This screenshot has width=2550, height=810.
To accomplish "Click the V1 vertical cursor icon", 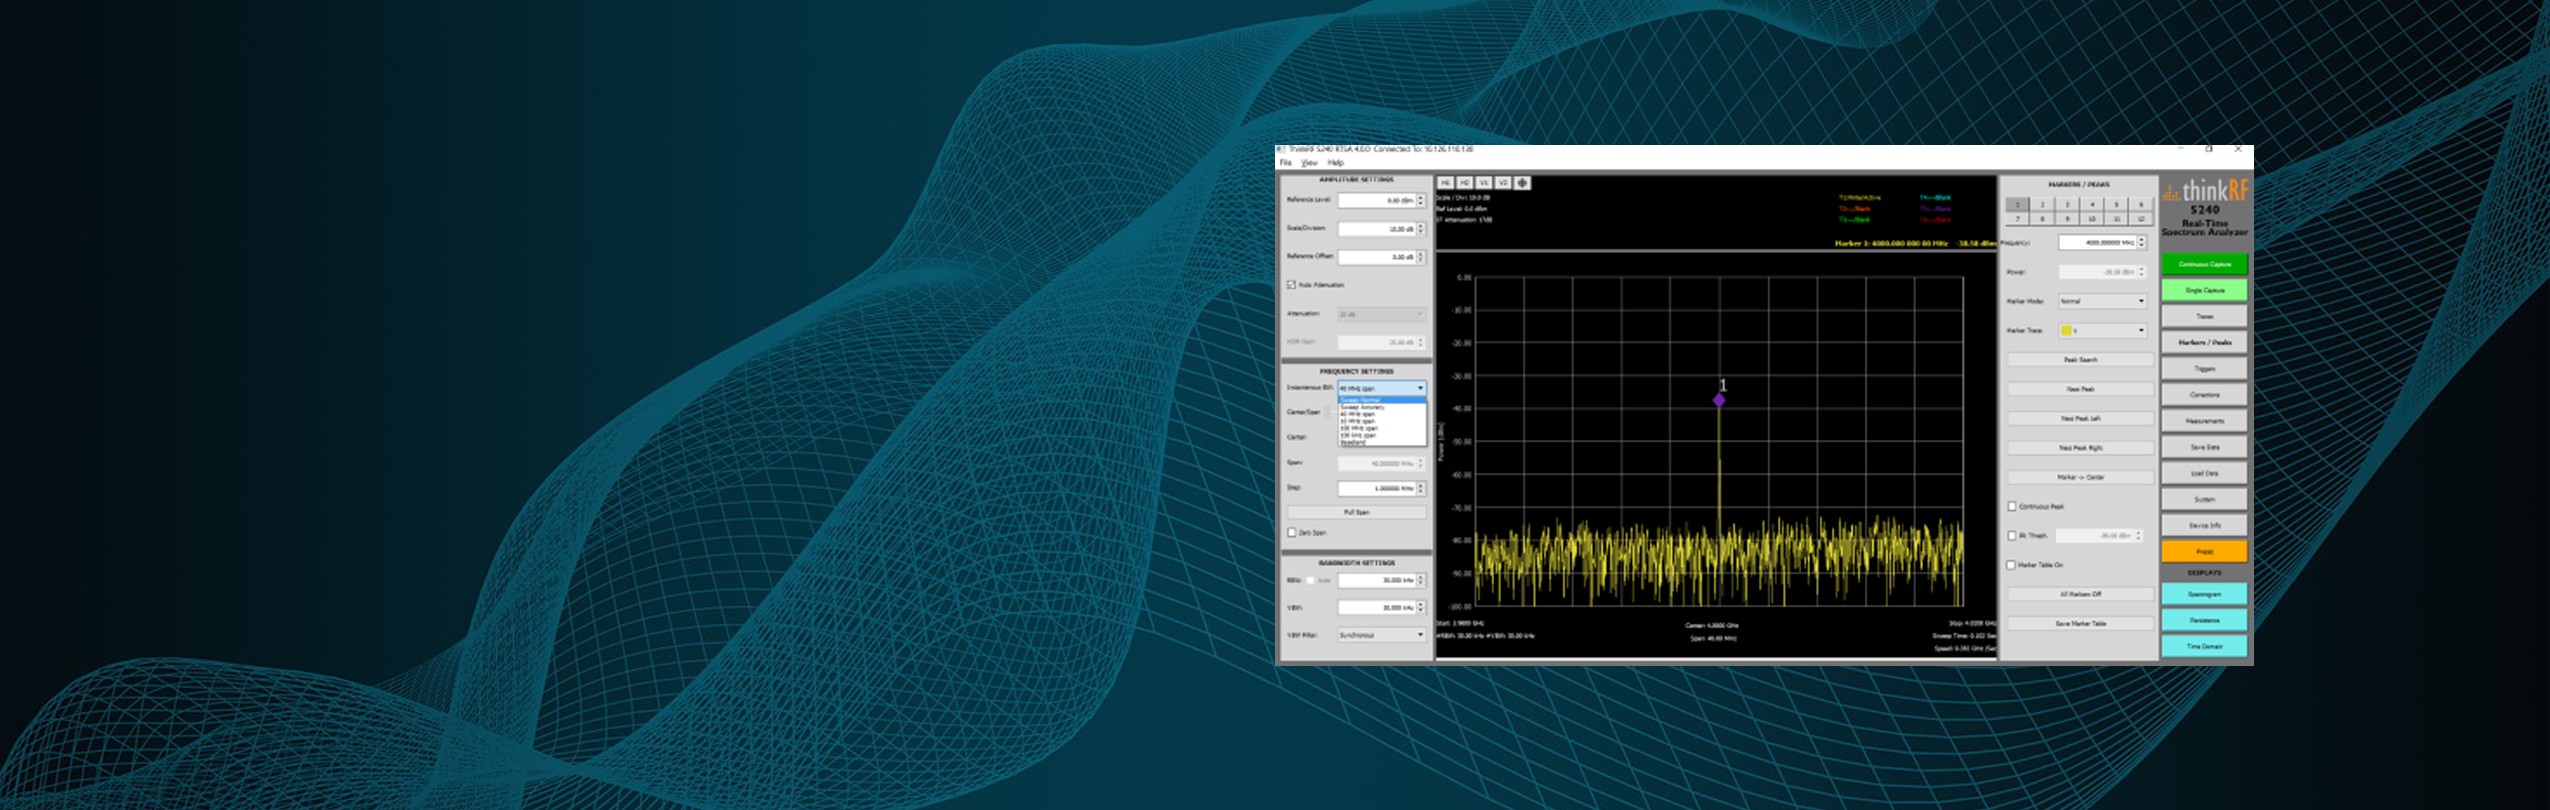I will pyautogui.click(x=1484, y=183).
